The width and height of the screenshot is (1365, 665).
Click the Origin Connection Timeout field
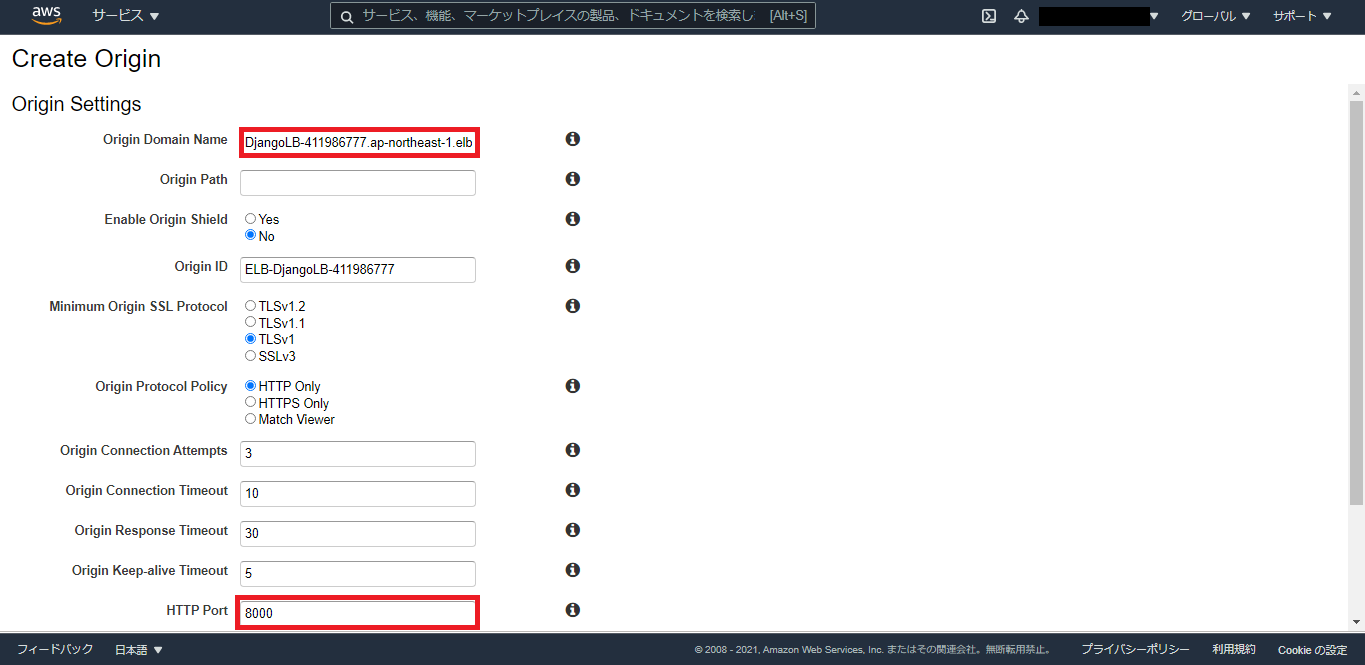[358, 494]
